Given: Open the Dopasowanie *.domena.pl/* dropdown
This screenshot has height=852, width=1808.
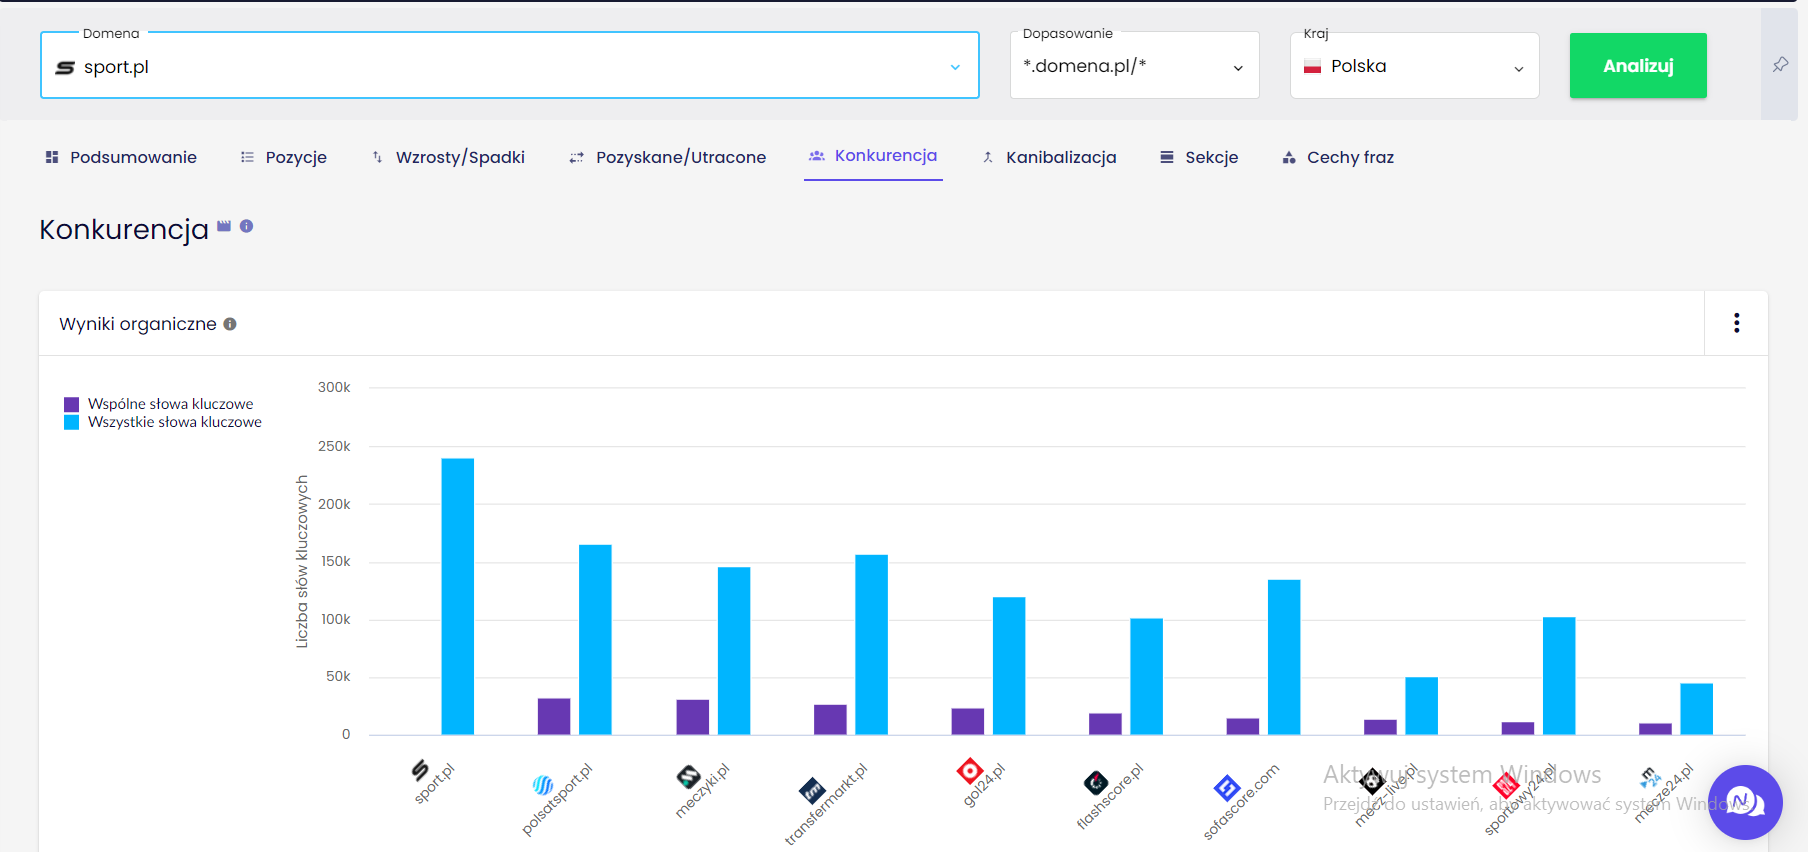Looking at the screenshot, I should coord(1134,66).
